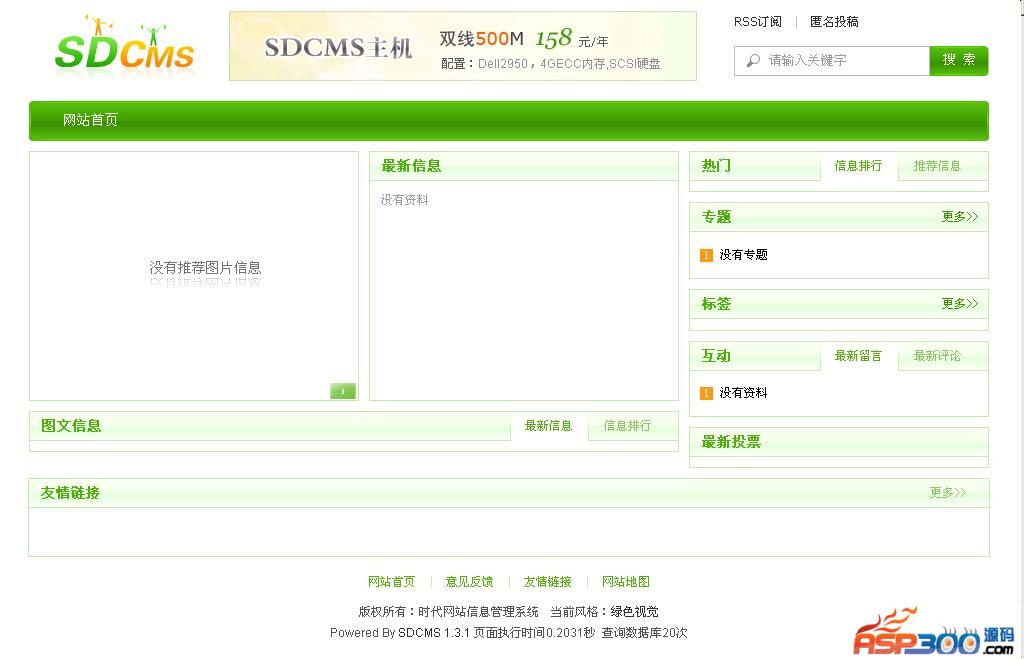This screenshot has width=1024, height=659.
Task: Switch to 推荐信息 tab in 热门 panel
Action: (937, 166)
